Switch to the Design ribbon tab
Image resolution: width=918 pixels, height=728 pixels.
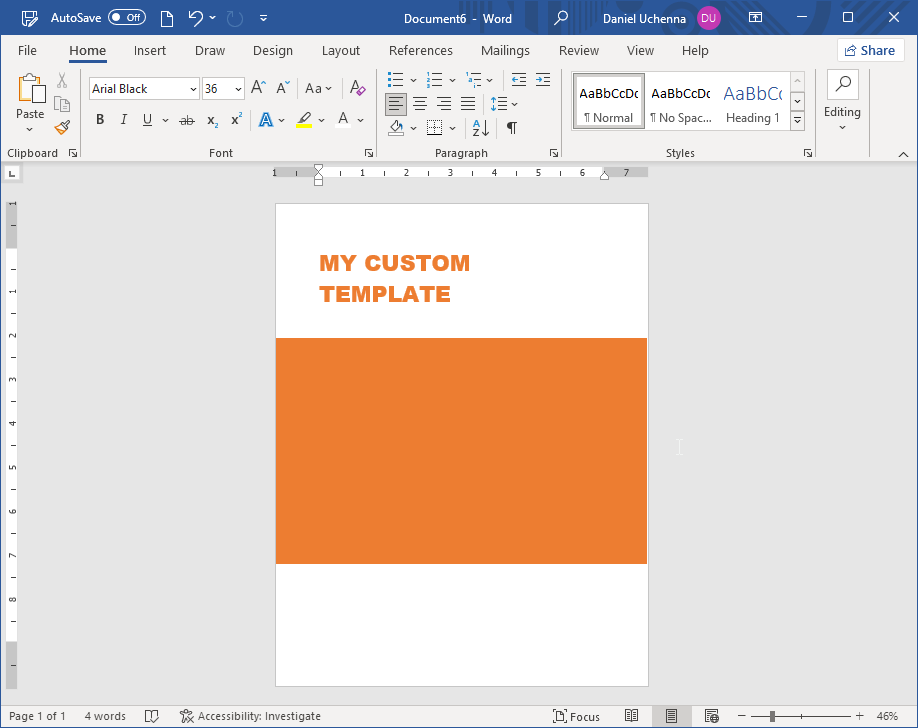pos(272,50)
